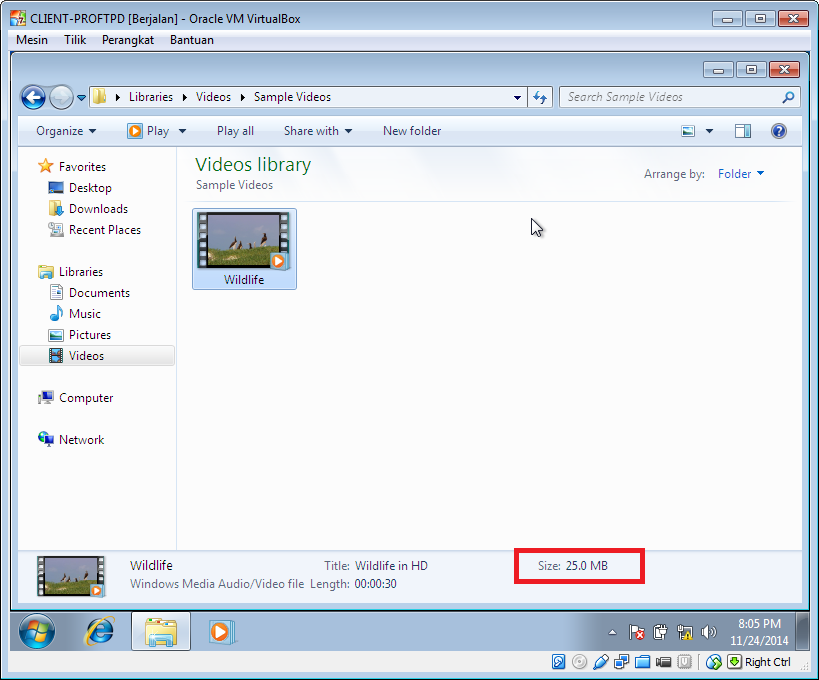Go back with the blue Back arrow
This screenshot has width=819, height=680.
click(33, 97)
